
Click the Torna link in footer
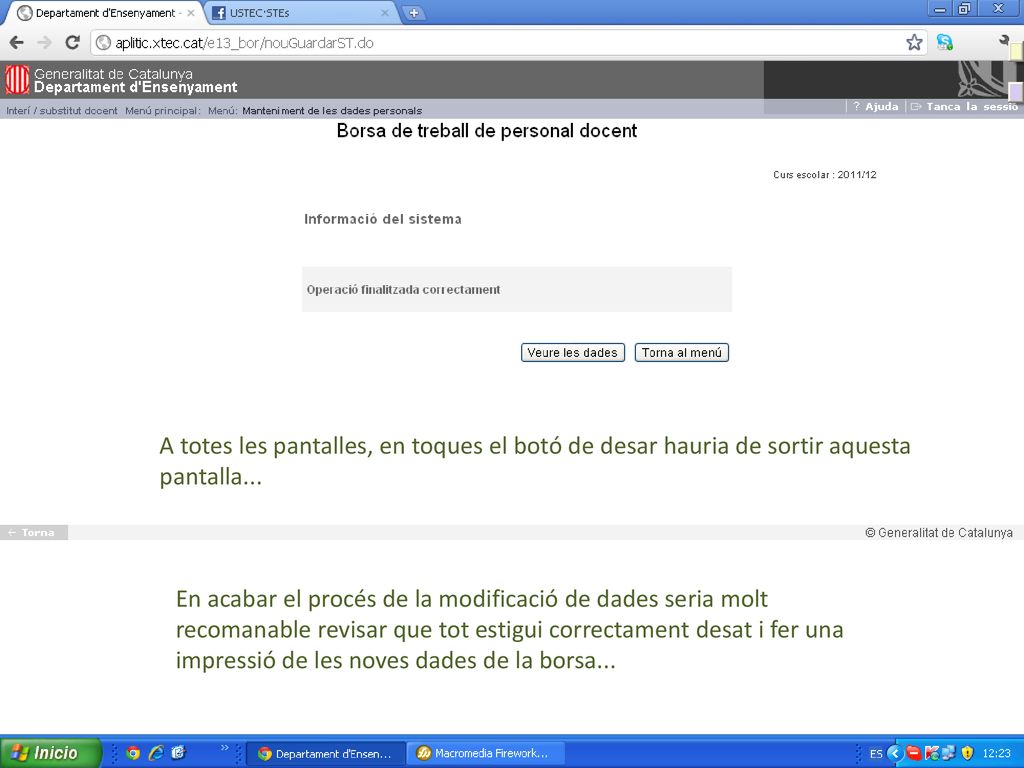click(x=33, y=532)
